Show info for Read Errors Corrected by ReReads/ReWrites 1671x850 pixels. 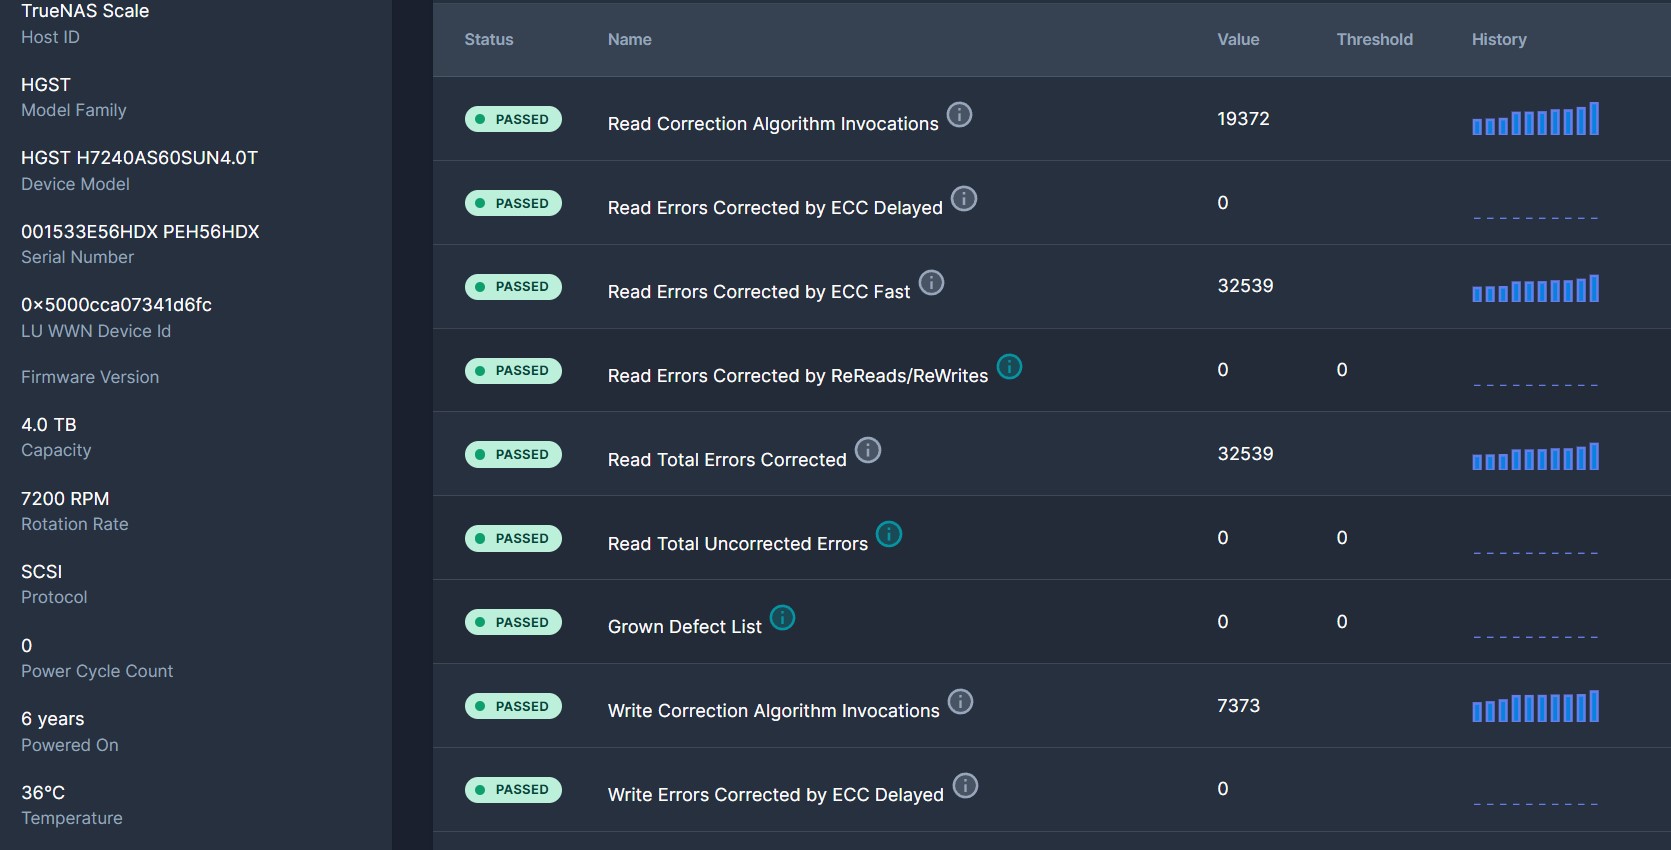pyautogui.click(x=1010, y=367)
